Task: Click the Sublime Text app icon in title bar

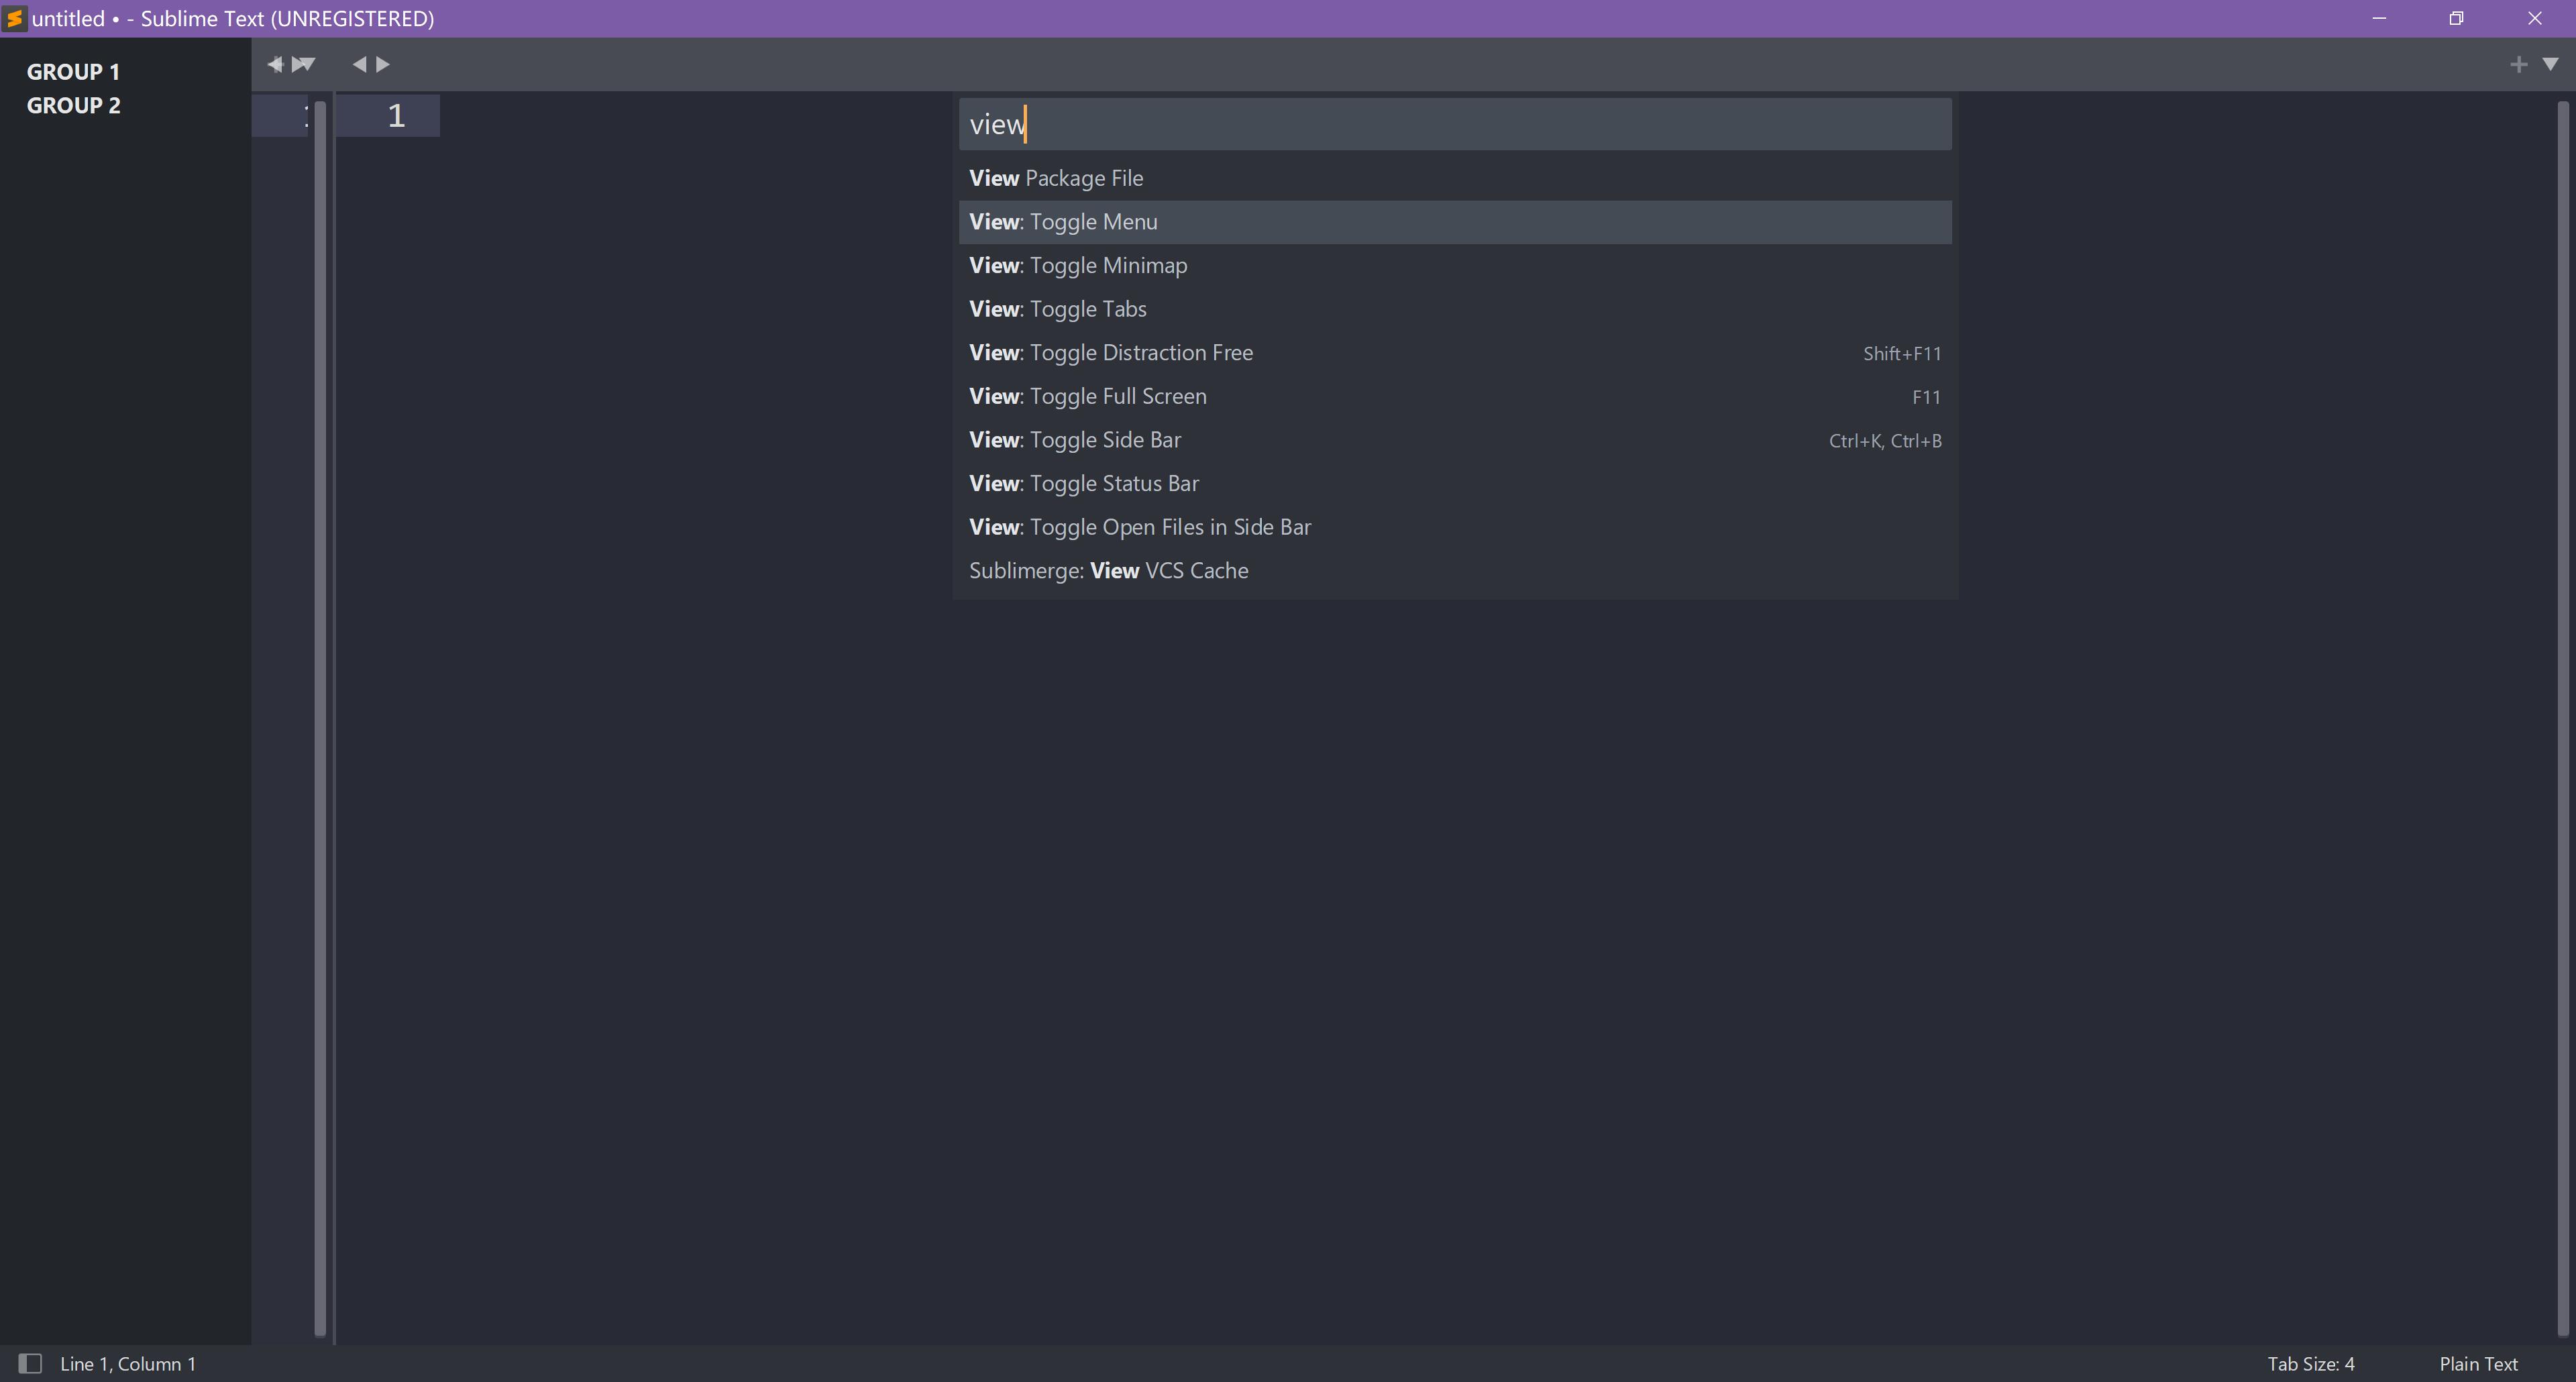Action: (x=14, y=18)
